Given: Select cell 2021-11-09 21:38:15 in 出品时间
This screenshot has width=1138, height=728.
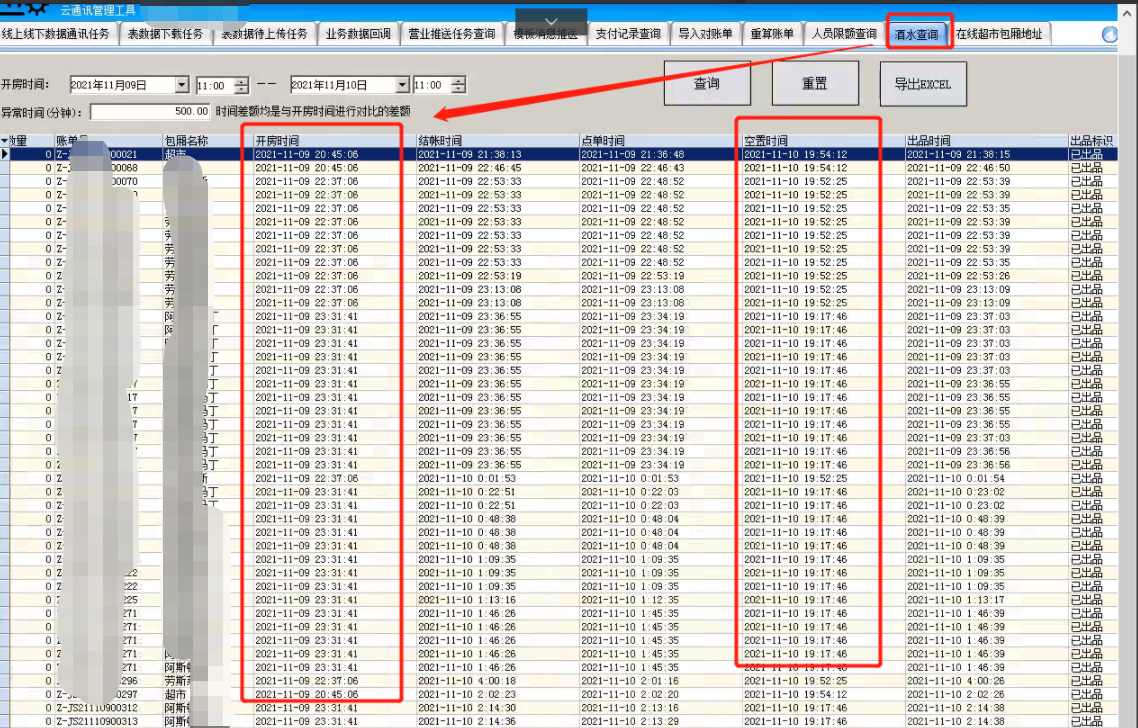Looking at the screenshot, I should [986, 155].
